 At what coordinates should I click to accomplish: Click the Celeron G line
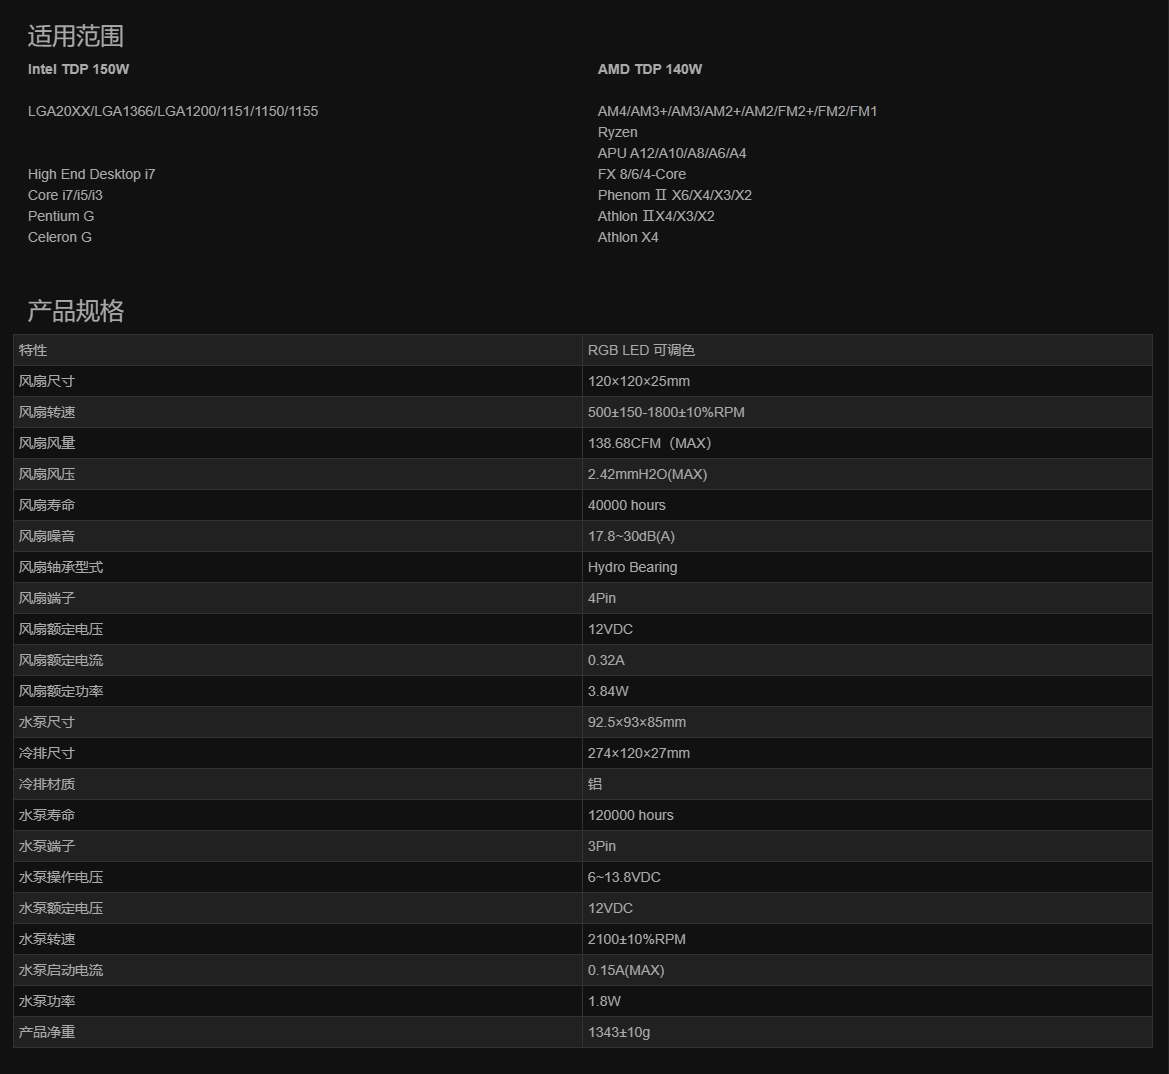coord(60,237)
